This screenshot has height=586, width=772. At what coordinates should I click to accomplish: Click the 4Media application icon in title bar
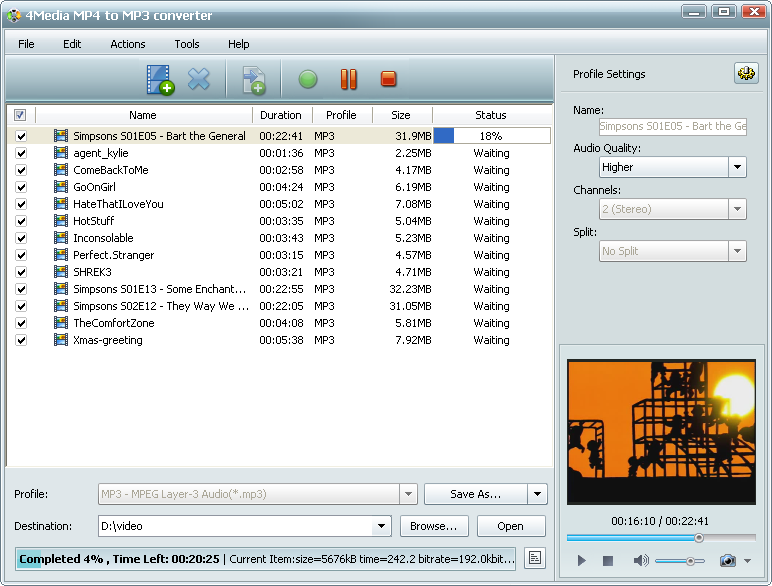pos(14,15)
